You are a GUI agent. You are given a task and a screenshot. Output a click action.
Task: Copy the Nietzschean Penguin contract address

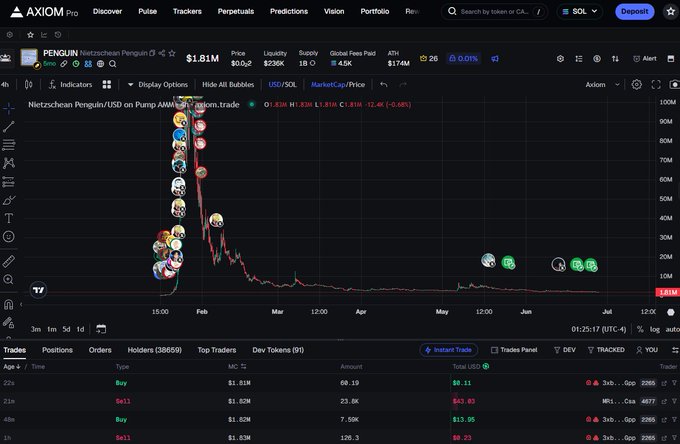(152, 53)
